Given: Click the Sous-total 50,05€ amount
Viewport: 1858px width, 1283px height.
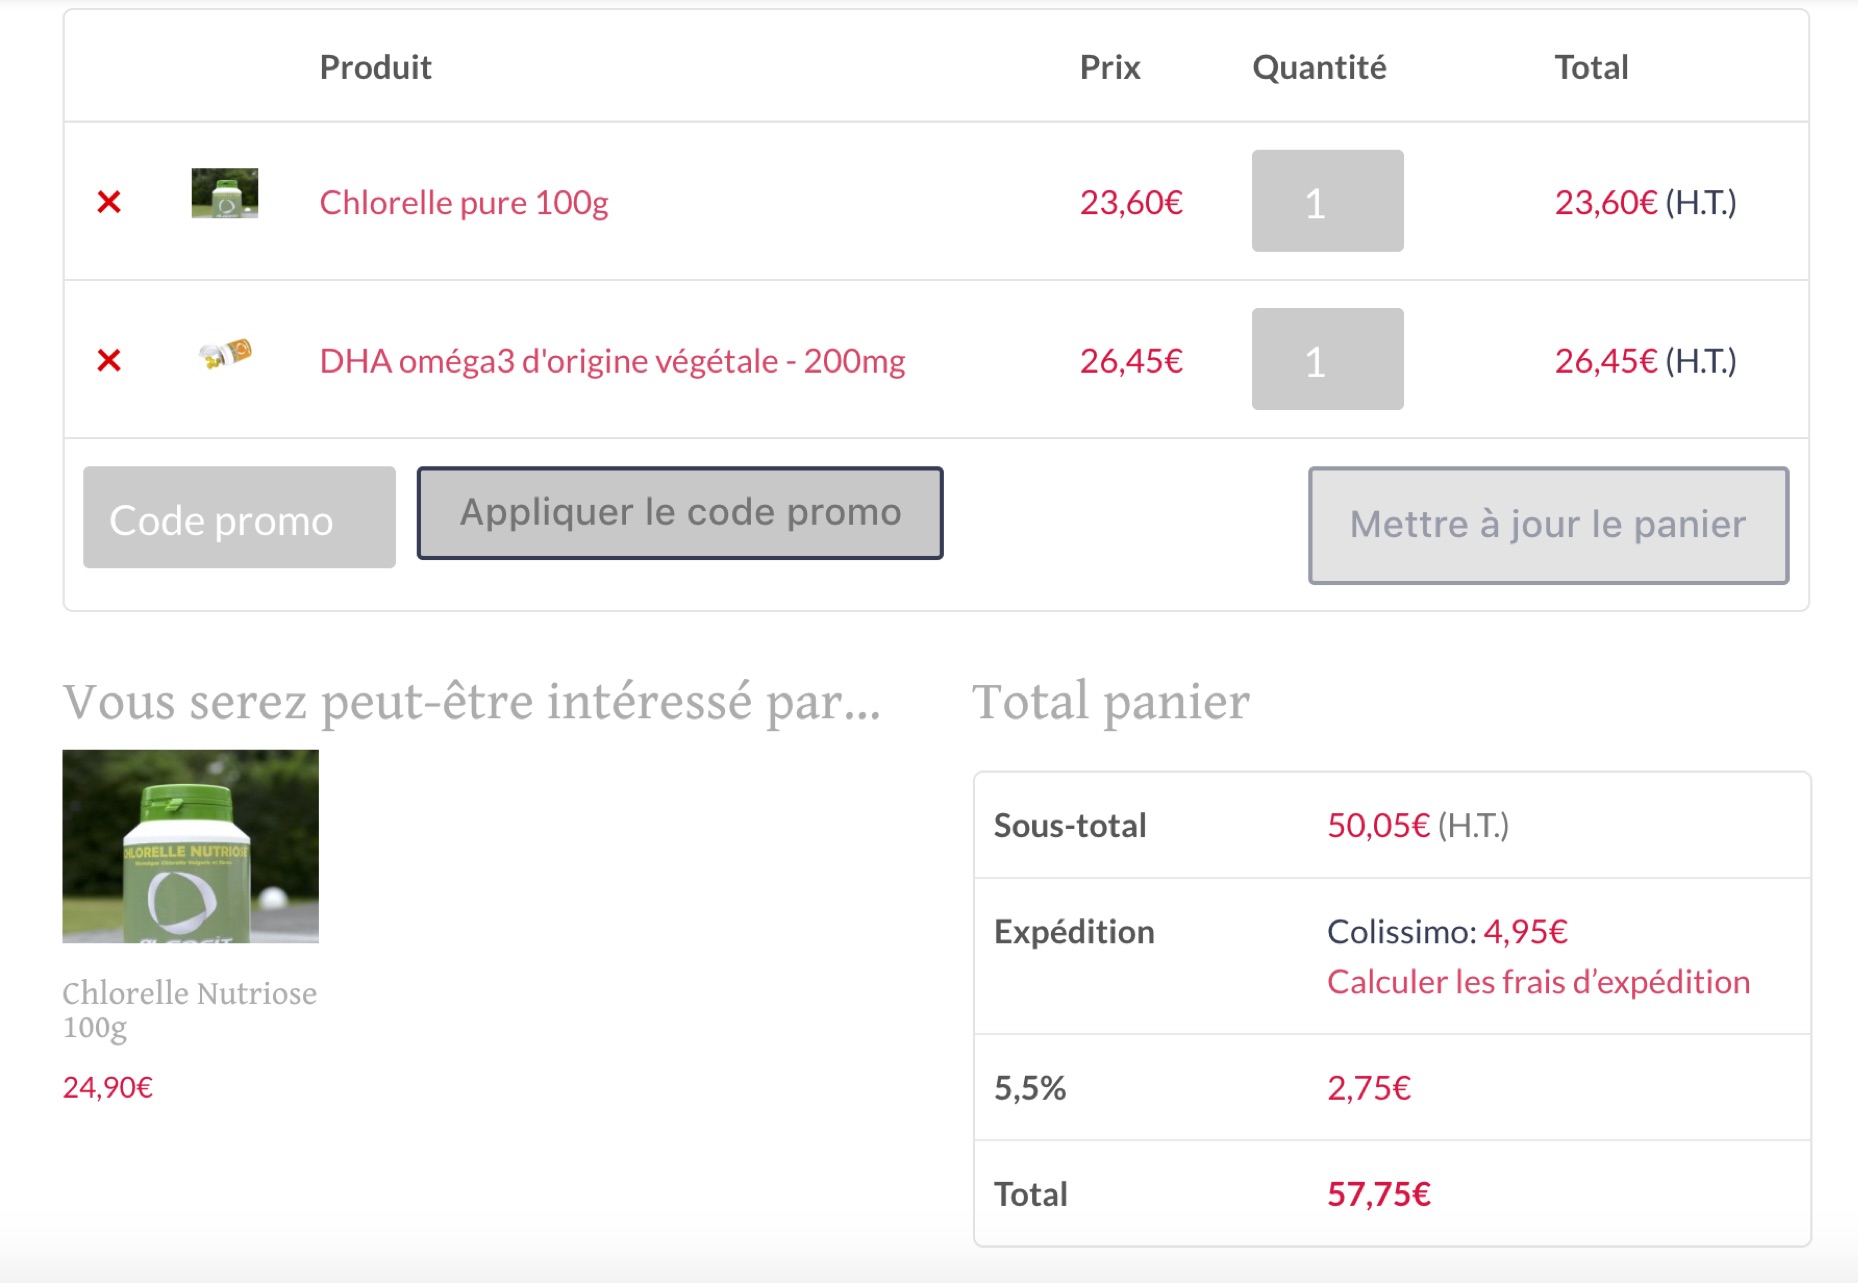Looking at the screenshot, I should (1378, 826).
